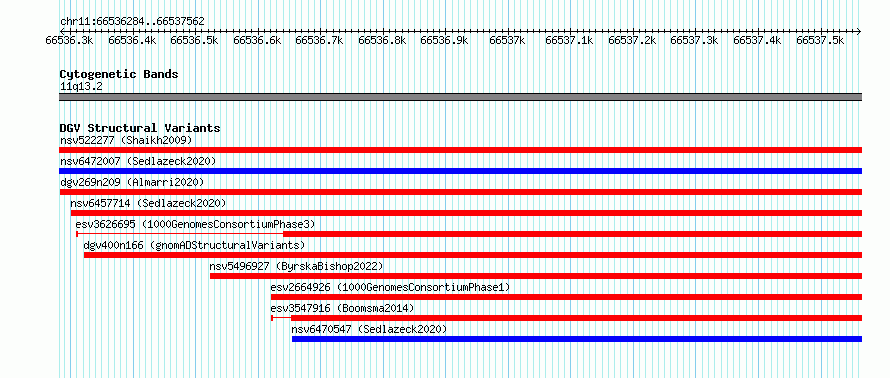Select the thick red bar for esv3626695
This screenshot has height=378, width=890.
click(x=573, y=234)
